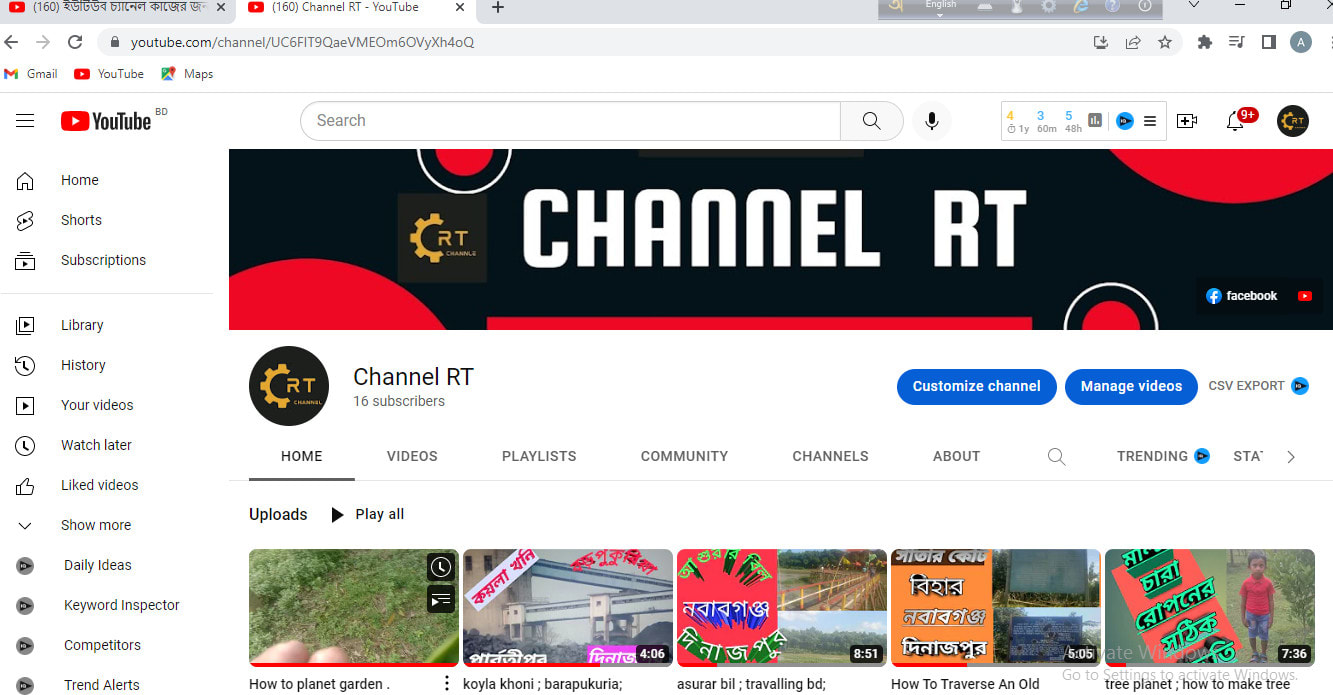1333x695 pixels.
Task: Select Shorts in the sidebar
Action: click(x=80, y=220)
